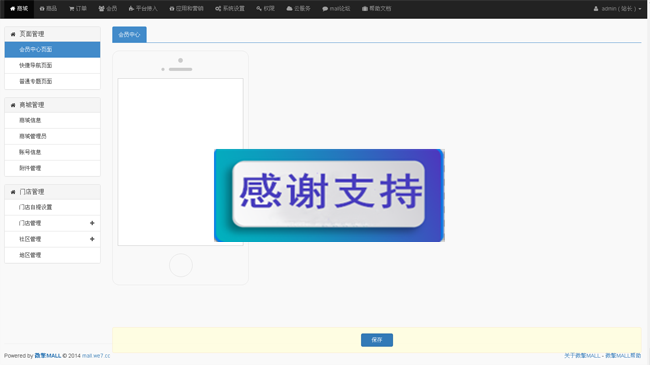This screenshot has height=365, width=650.
Task: Click the plus icon beside 社区管理
Action: point(92,239)
